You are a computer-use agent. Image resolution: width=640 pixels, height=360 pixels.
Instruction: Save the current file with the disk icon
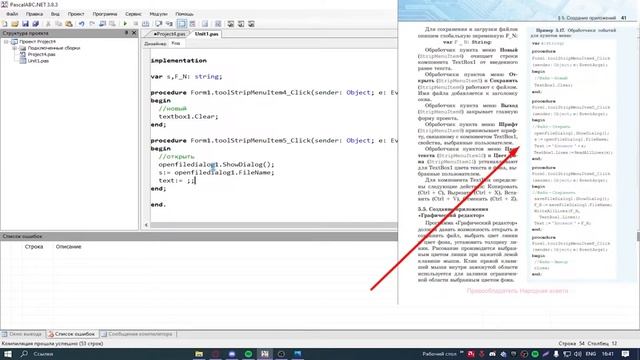(x=25, y=24)
